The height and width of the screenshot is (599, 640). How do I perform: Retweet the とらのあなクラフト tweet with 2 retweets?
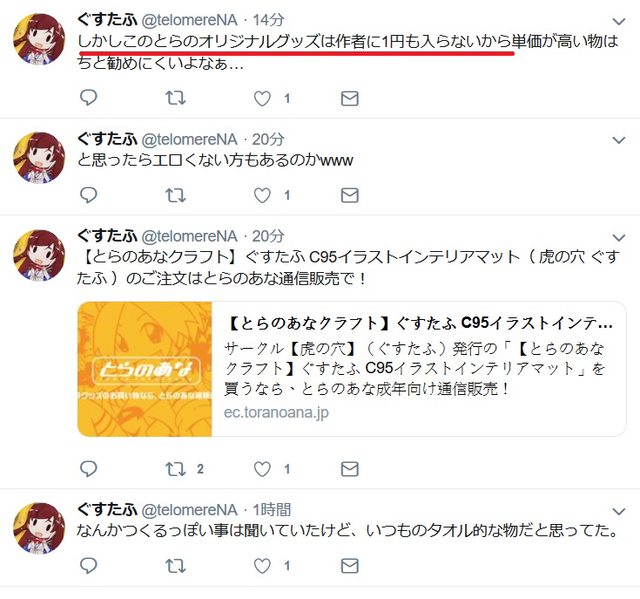(x=176, y=469)
